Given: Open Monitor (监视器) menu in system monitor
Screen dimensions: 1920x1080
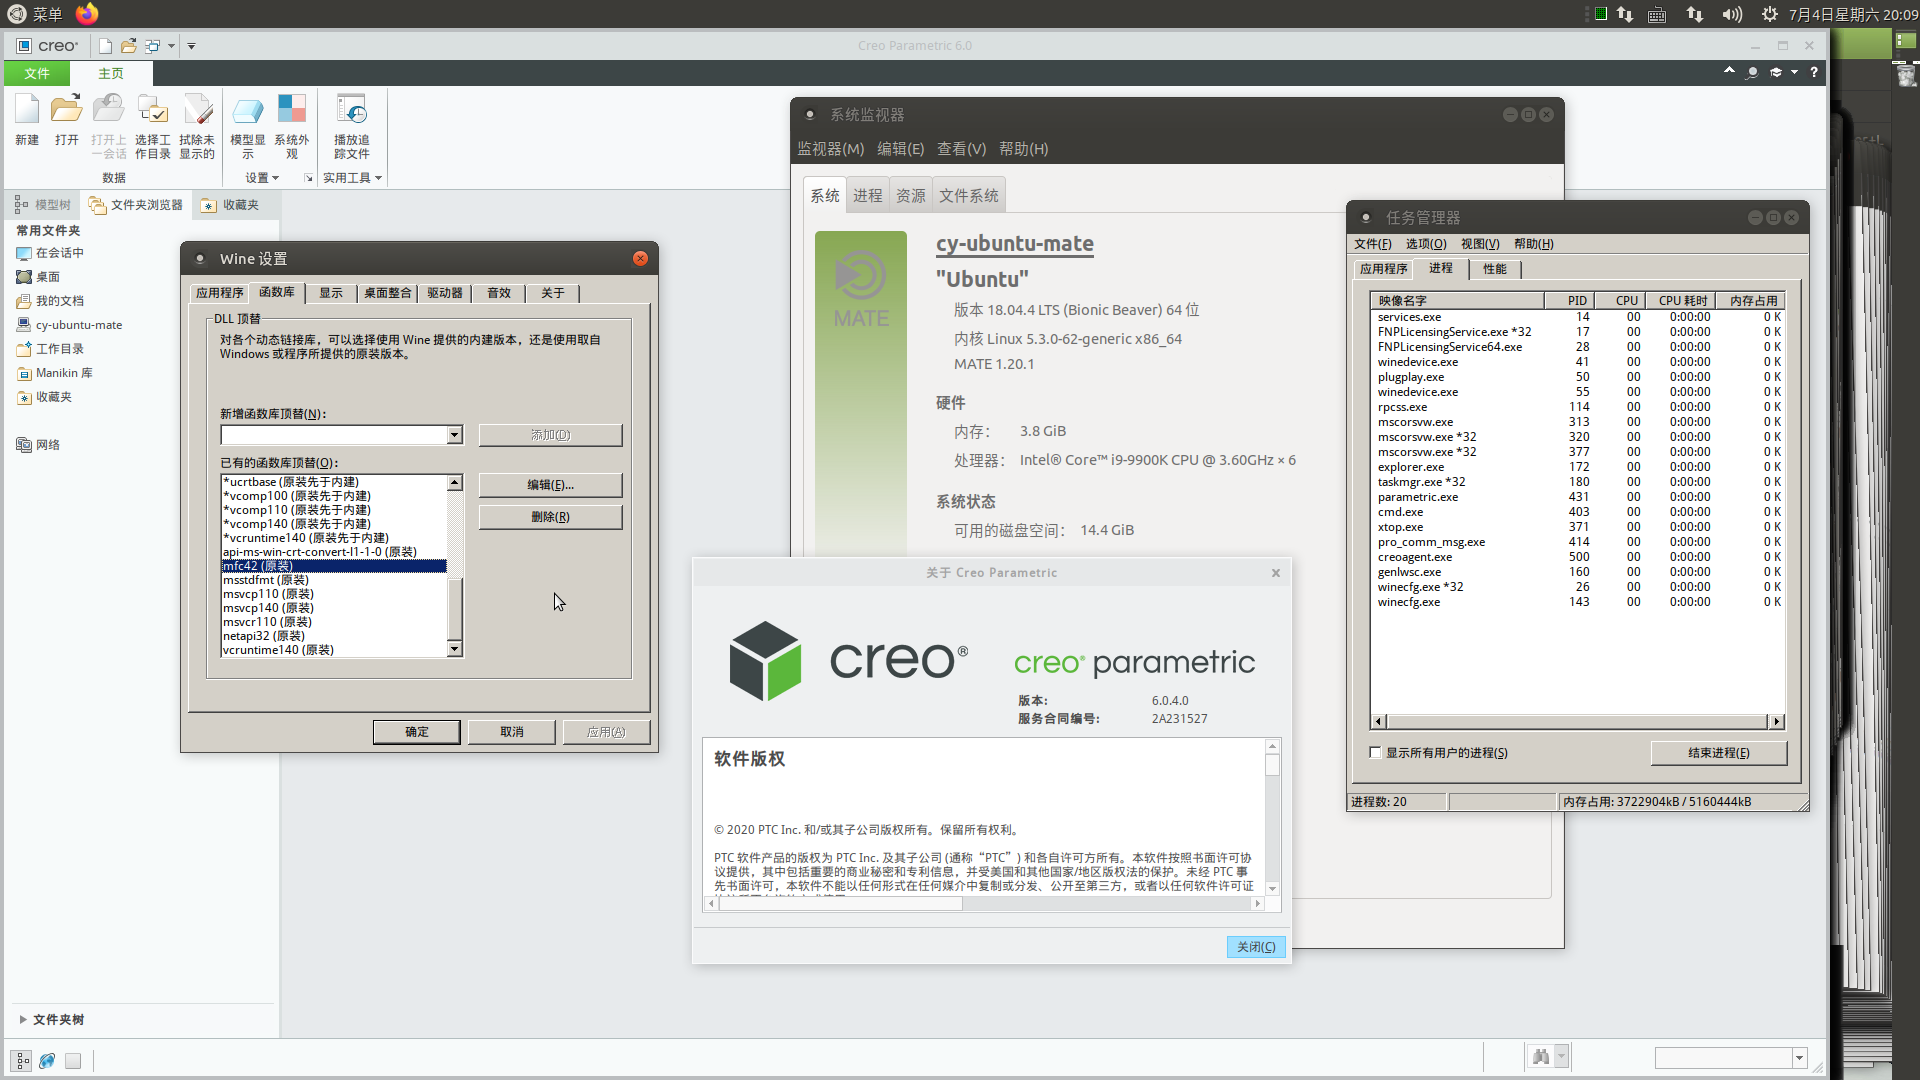Looking at the screenshot, I should (x=830, y=149).
